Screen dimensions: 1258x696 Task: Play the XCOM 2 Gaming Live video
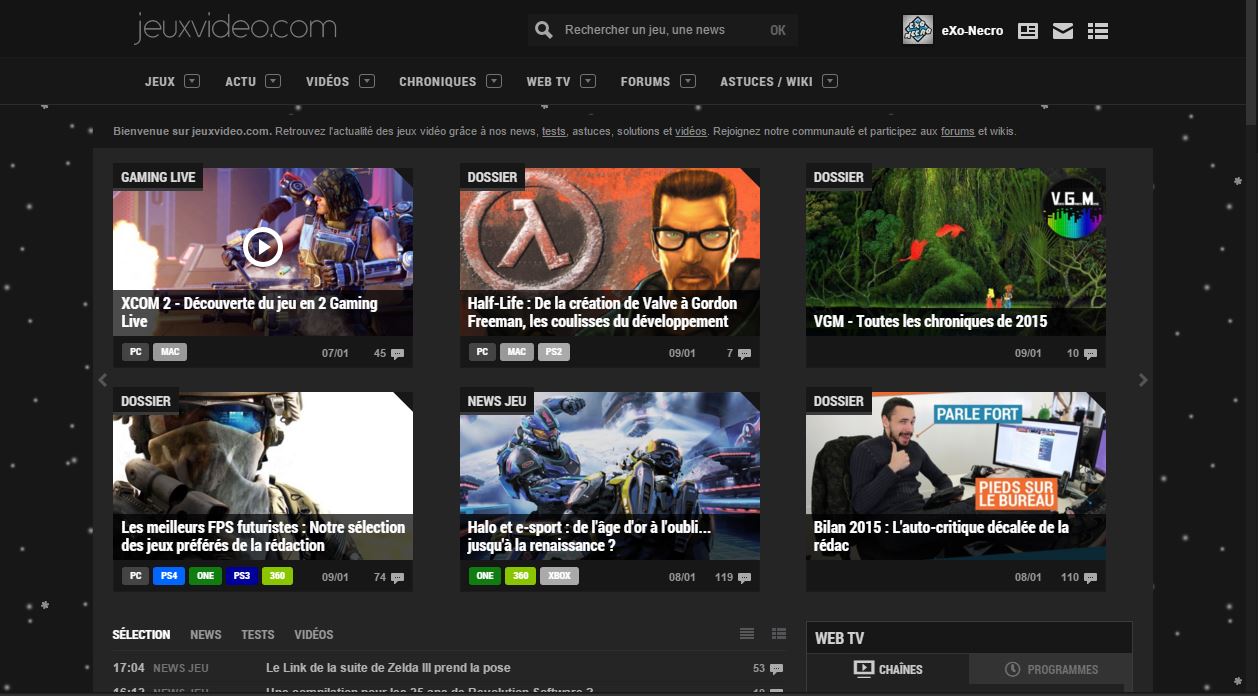point(263,245)
